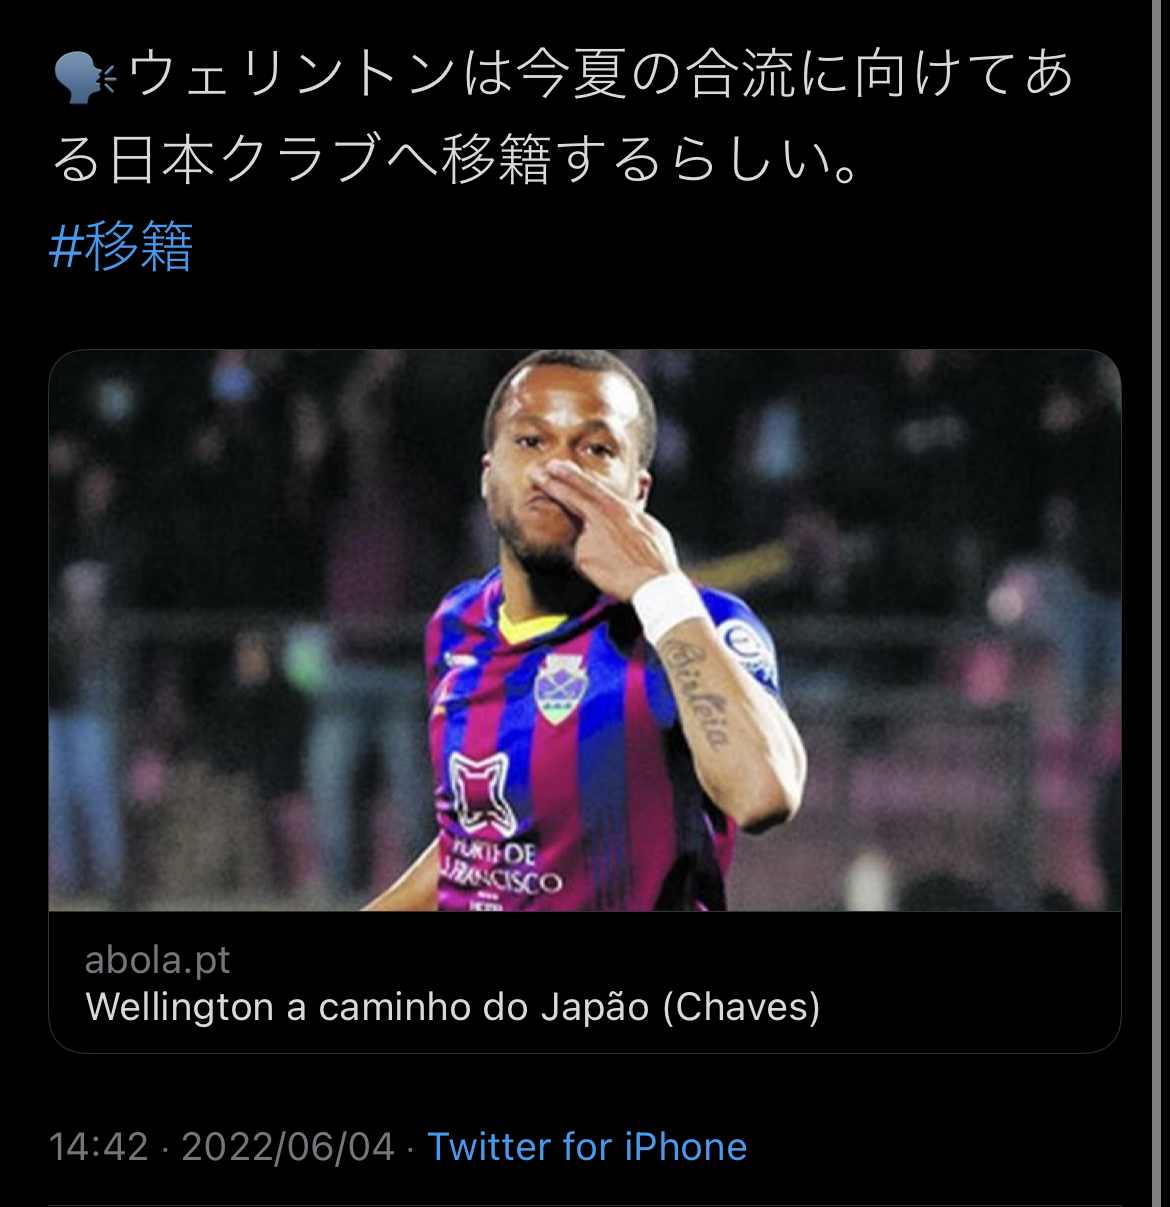Open the Wellington player photo preview

point(585,630)
